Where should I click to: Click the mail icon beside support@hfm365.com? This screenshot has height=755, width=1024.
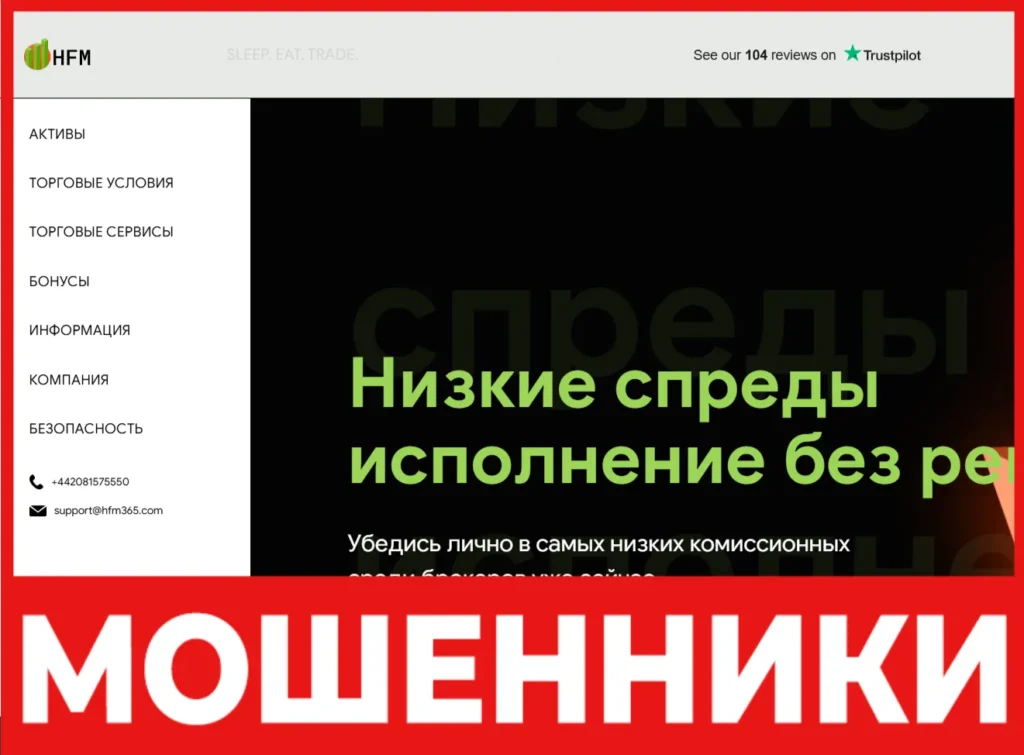click(36, 510)
